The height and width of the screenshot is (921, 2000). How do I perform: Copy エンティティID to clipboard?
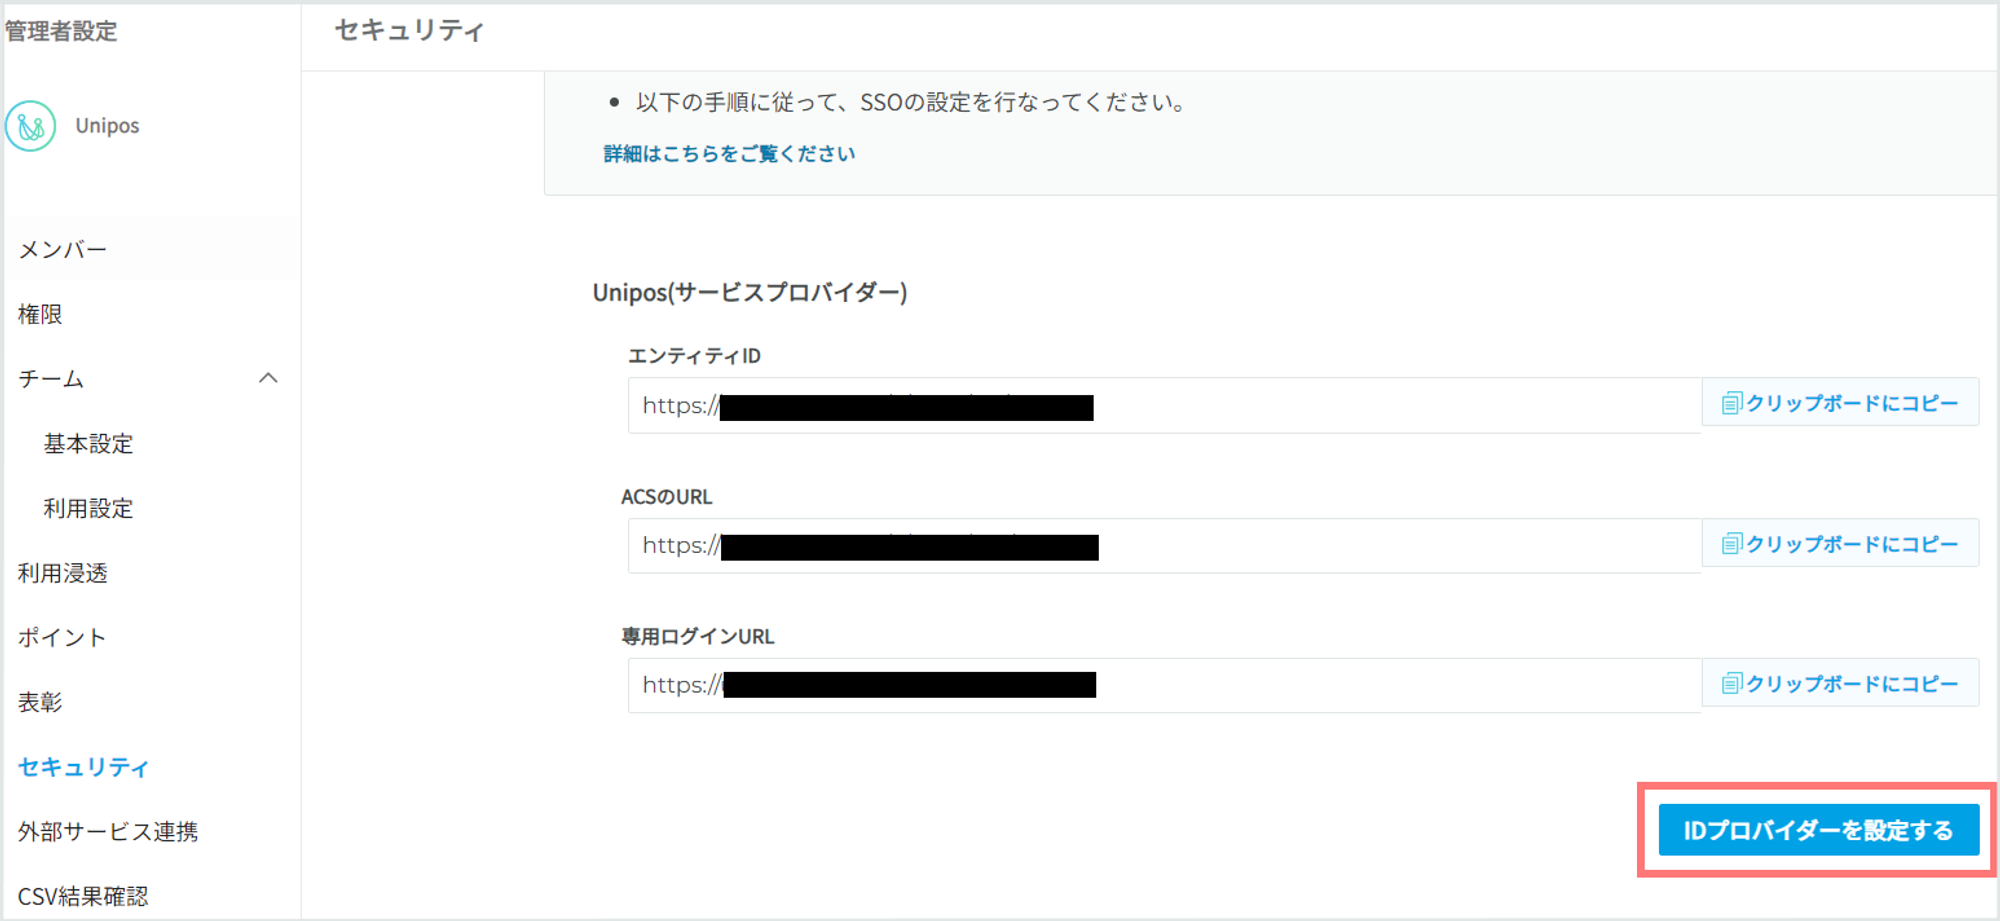[x=1840, y=403]
